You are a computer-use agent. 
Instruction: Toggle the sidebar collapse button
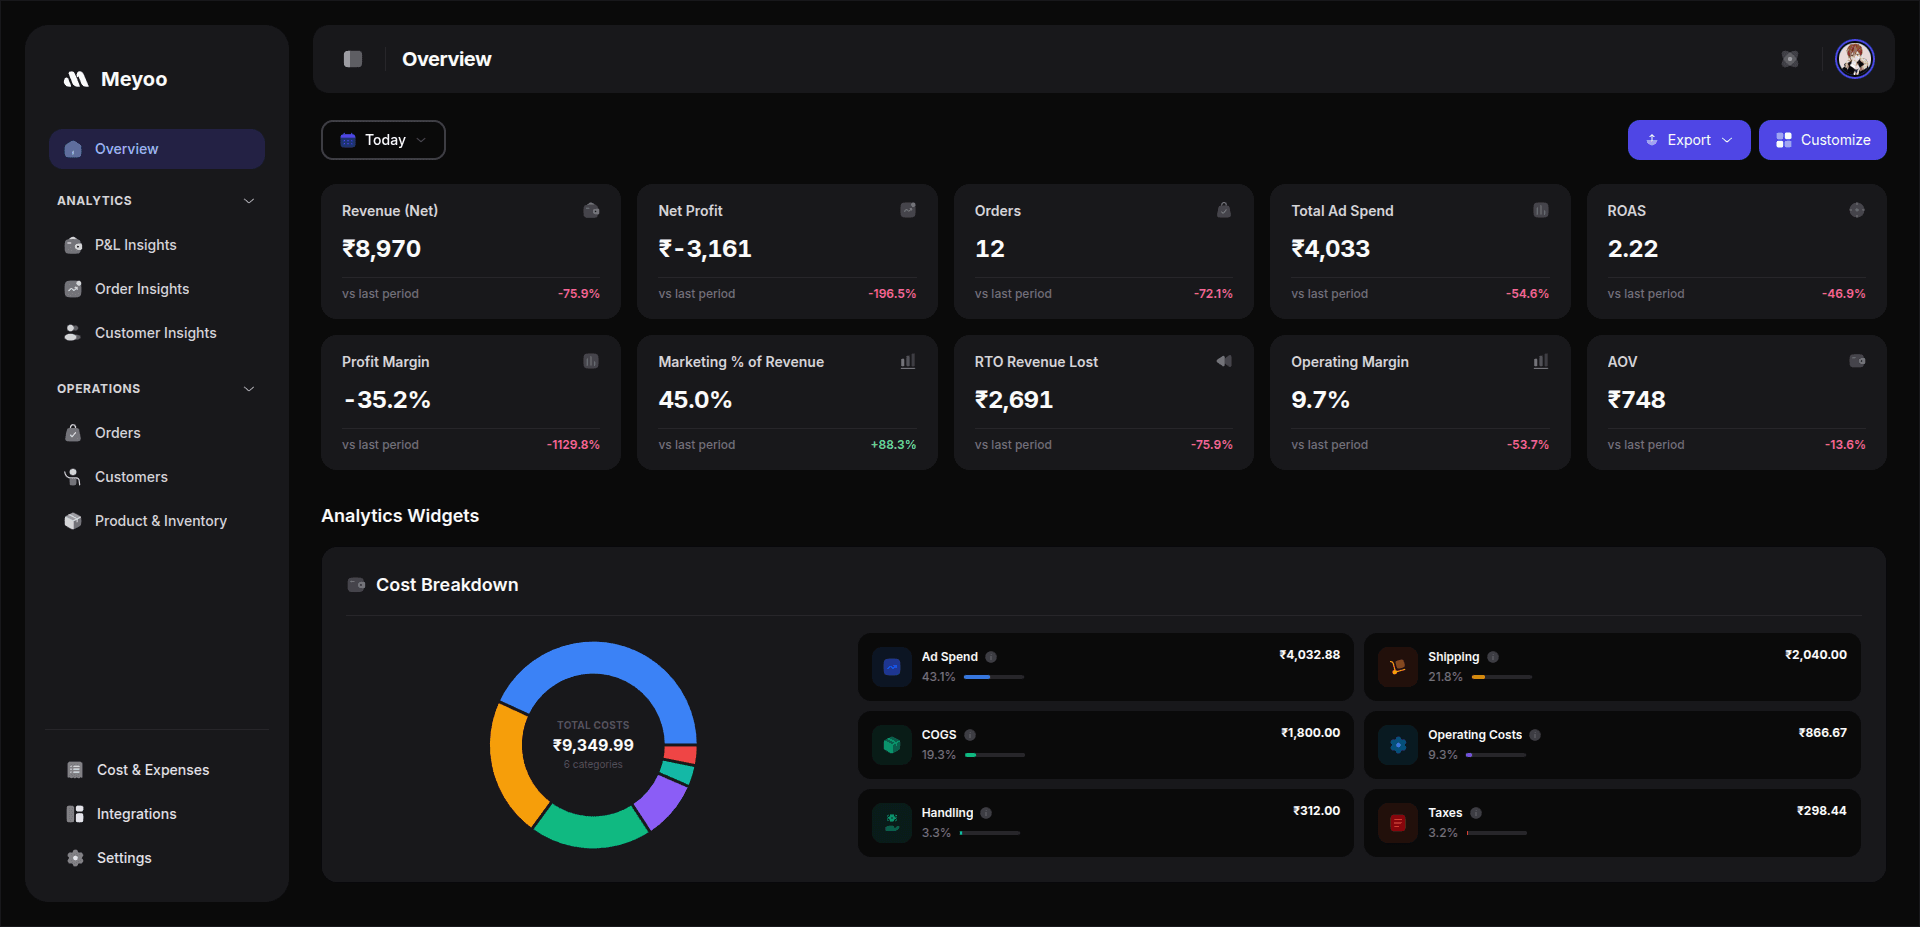[x=352, y=59]
